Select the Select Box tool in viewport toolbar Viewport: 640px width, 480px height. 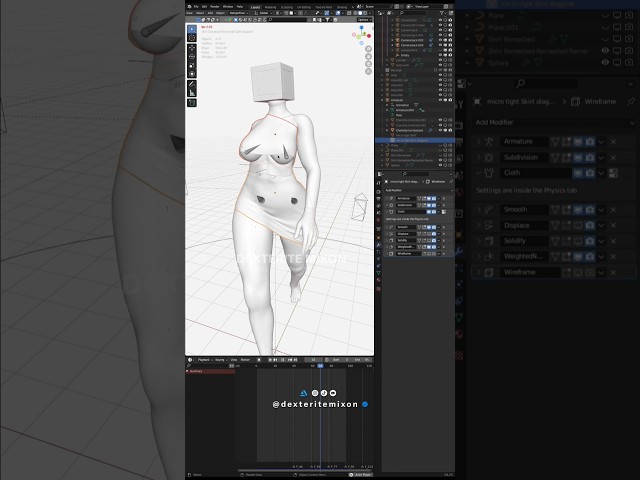point(192,29)
